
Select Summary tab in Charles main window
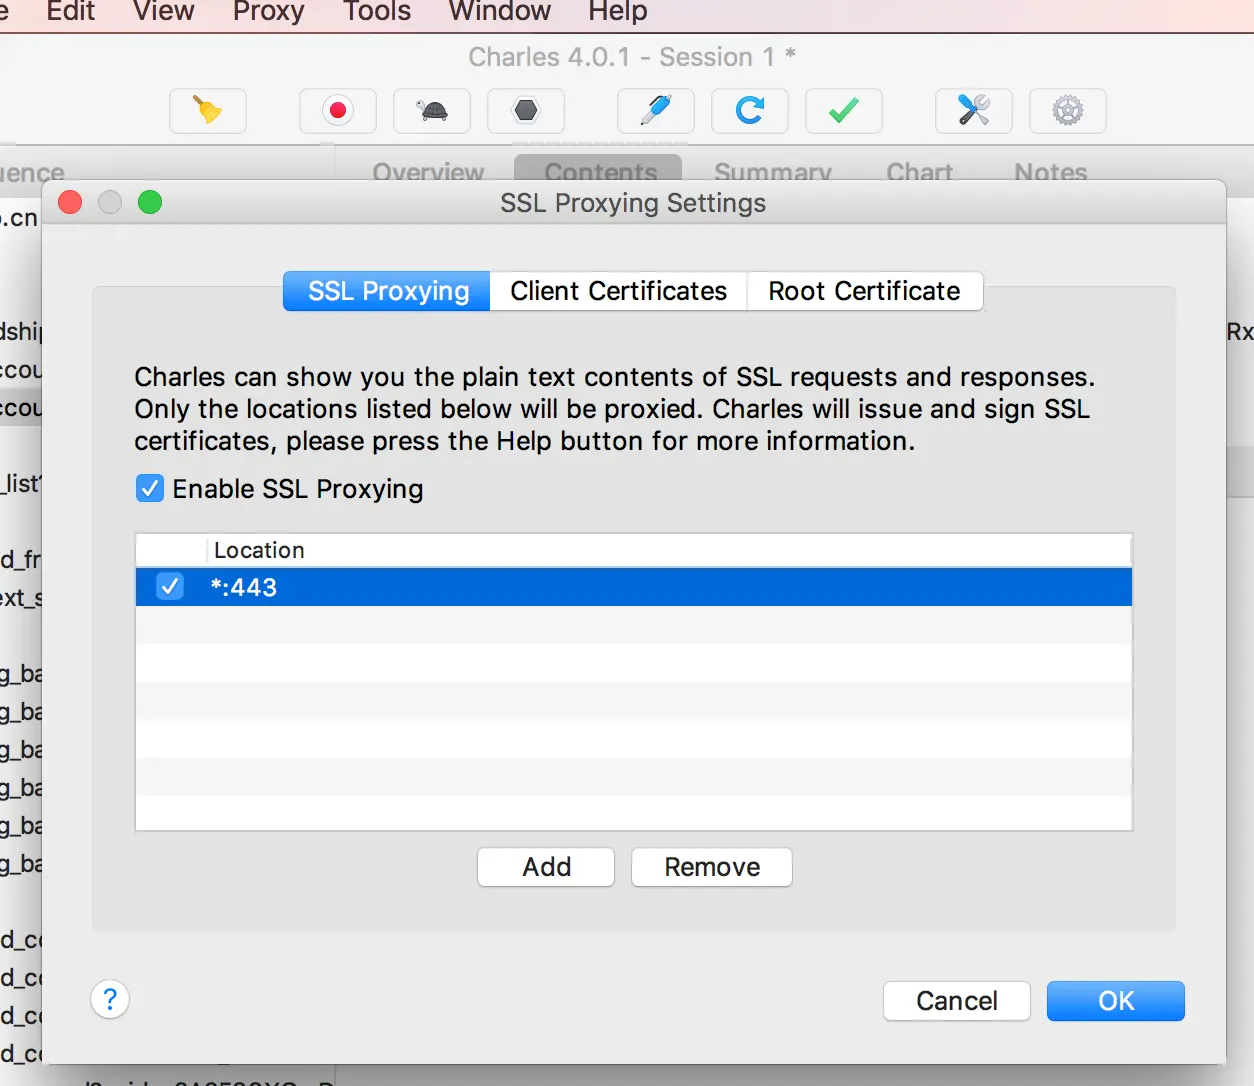(773, 172)
